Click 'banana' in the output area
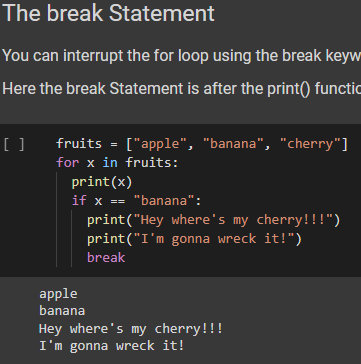This screenshot has width=361, height=364. [x=62, y=311]
